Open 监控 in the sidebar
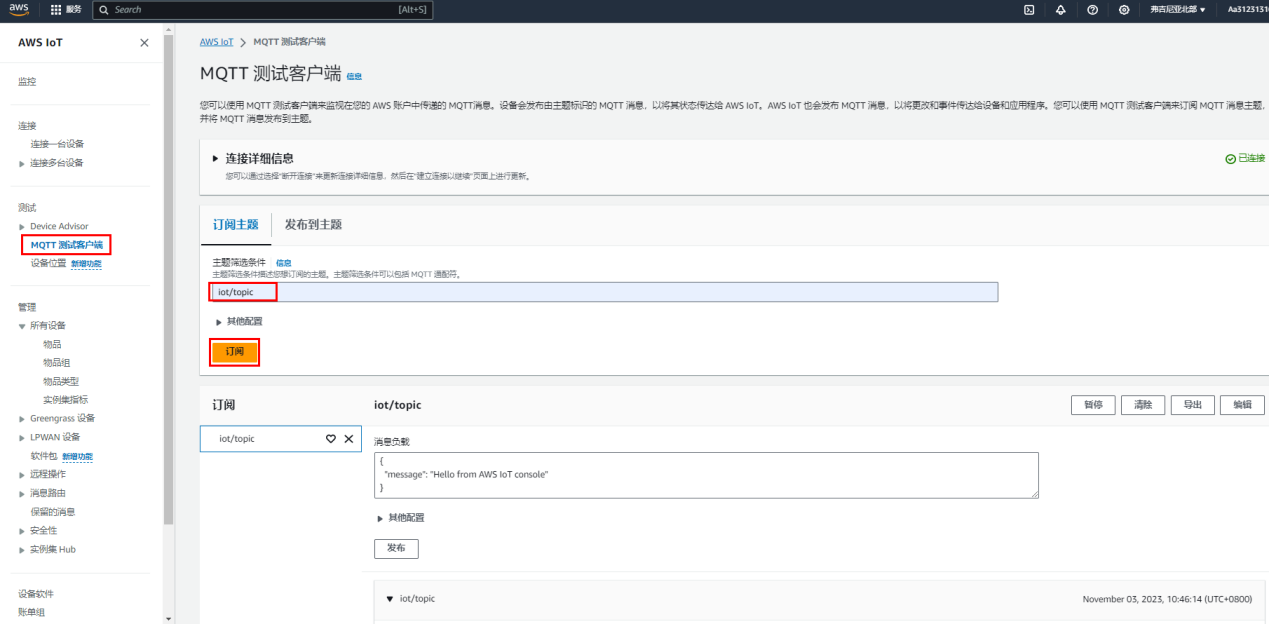The width and height of the screenshot is (1269, 624). coord(27,82)
